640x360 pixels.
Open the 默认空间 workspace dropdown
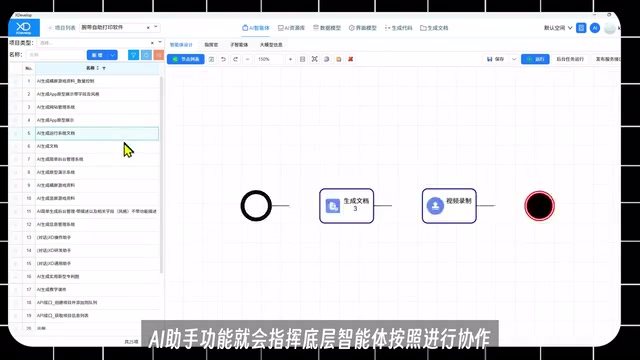(558, 28)
